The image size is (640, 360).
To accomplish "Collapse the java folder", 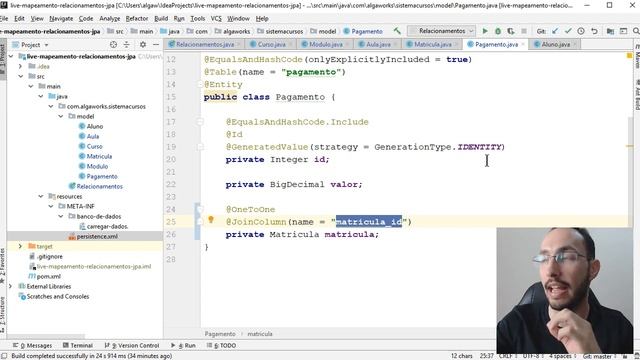I will pyautogui.click(x=40, y=96).
